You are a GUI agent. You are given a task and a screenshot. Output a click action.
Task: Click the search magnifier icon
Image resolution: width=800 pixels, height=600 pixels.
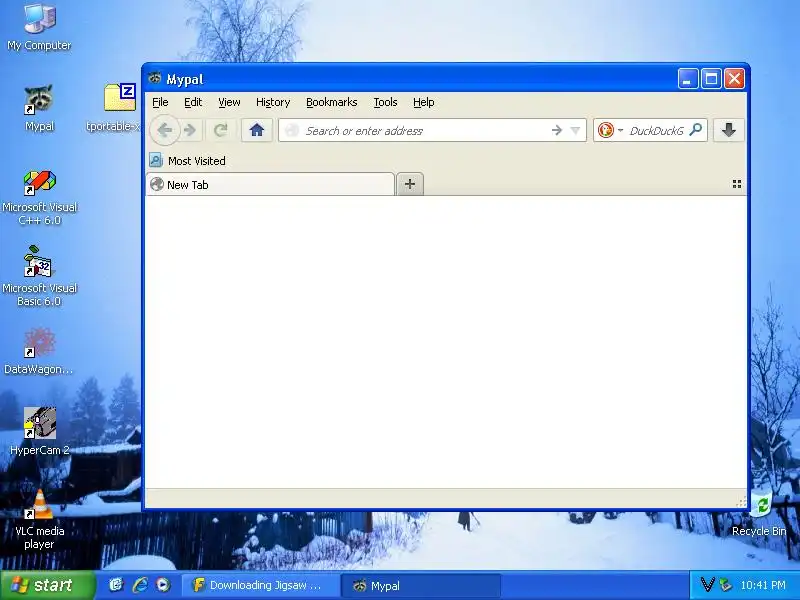coord(695,130)
